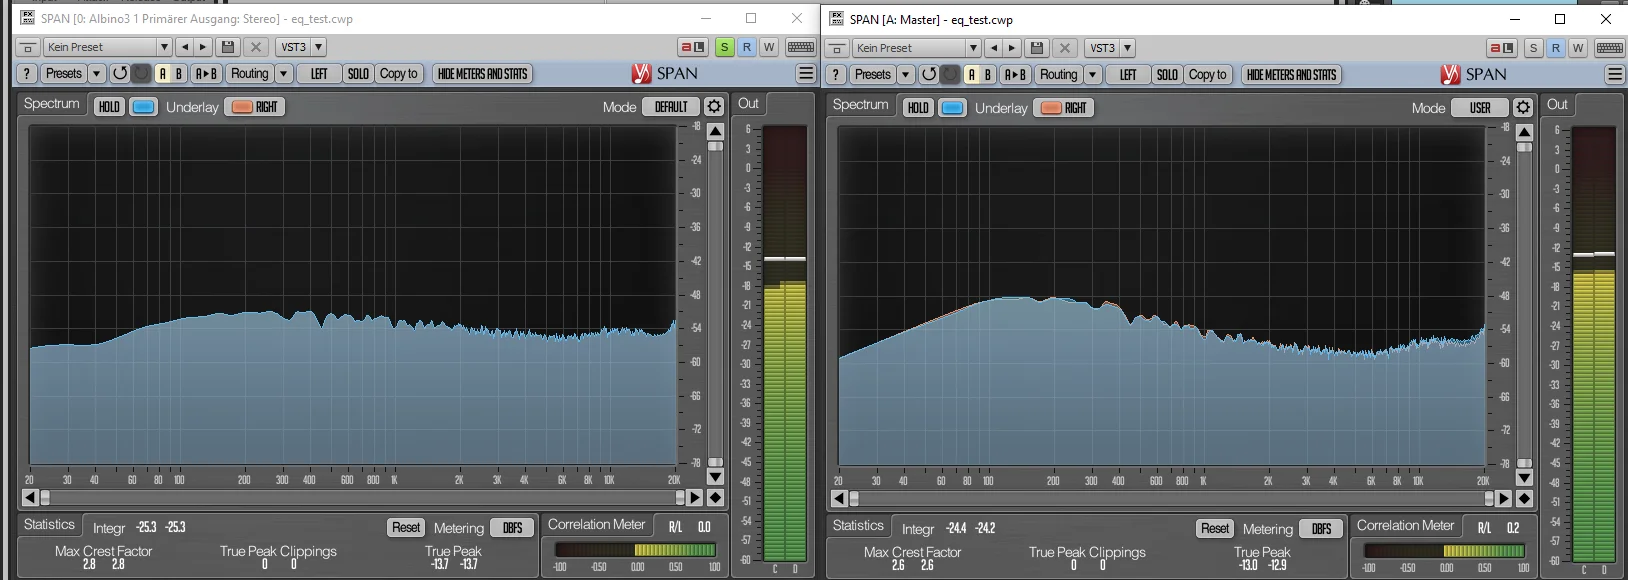The image size is (1628, 580).
Task: Open the Kein Preset dropdown in the Albino3 window
Action: (107, 47)
